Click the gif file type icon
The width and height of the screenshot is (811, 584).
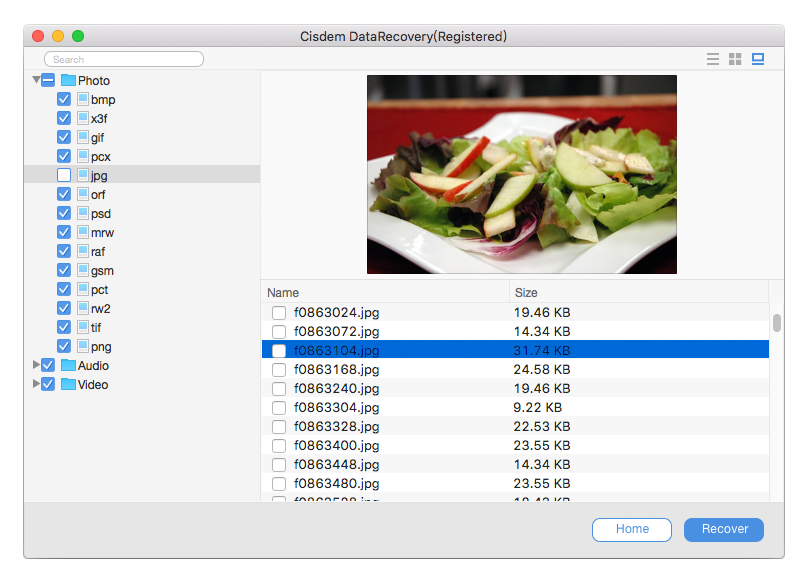coord(83,137)
